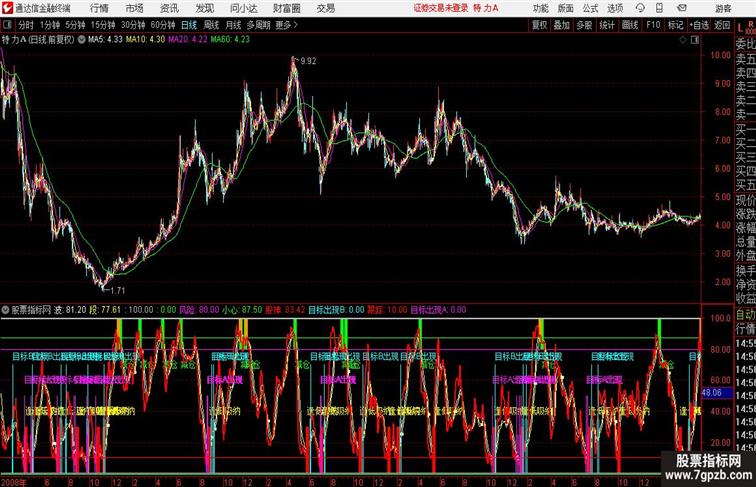Open the 选项 menu

615,8
